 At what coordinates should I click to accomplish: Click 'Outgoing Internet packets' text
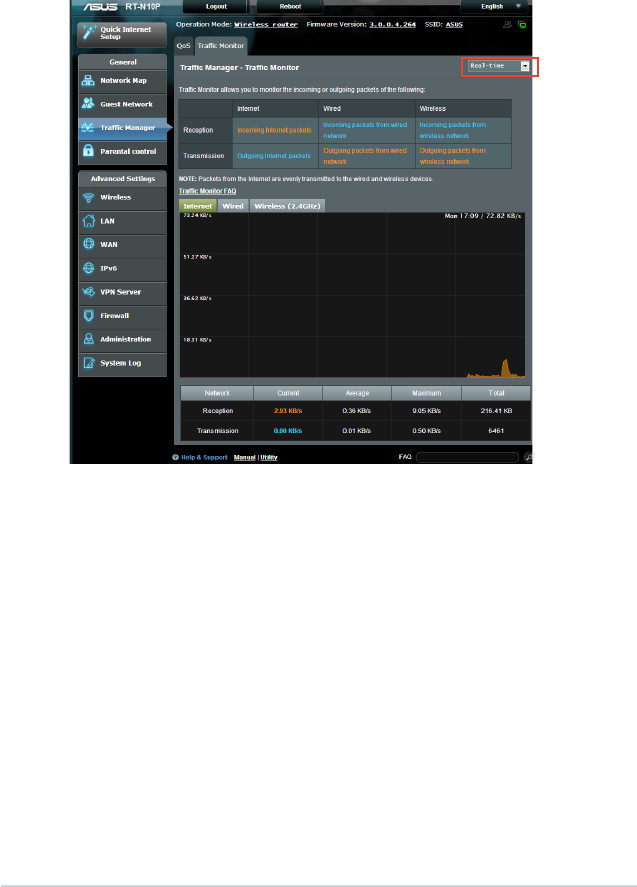click(273, 156)
